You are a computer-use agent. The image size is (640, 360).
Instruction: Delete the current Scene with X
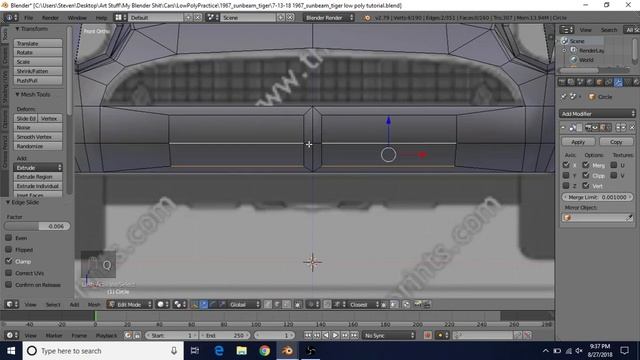(x=290, y=18)
